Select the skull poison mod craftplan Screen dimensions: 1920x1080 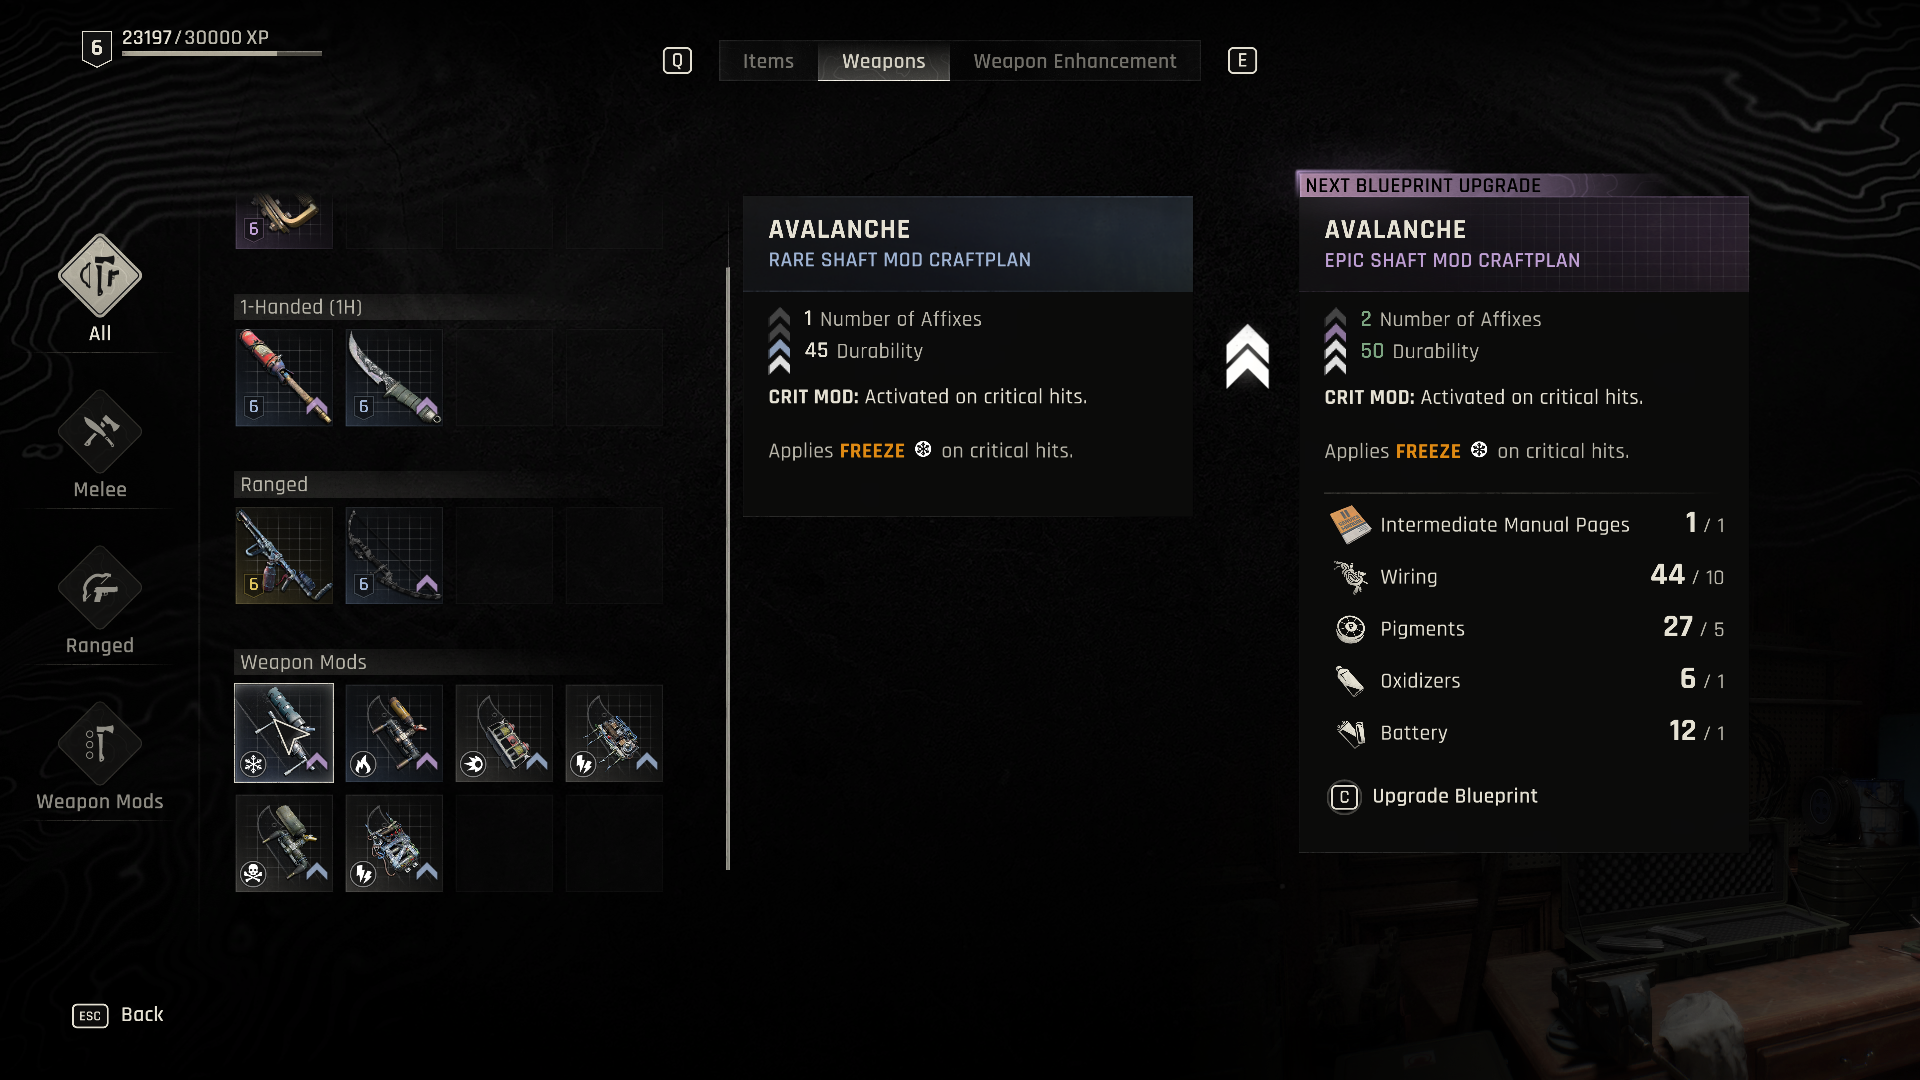click(284, 843)
